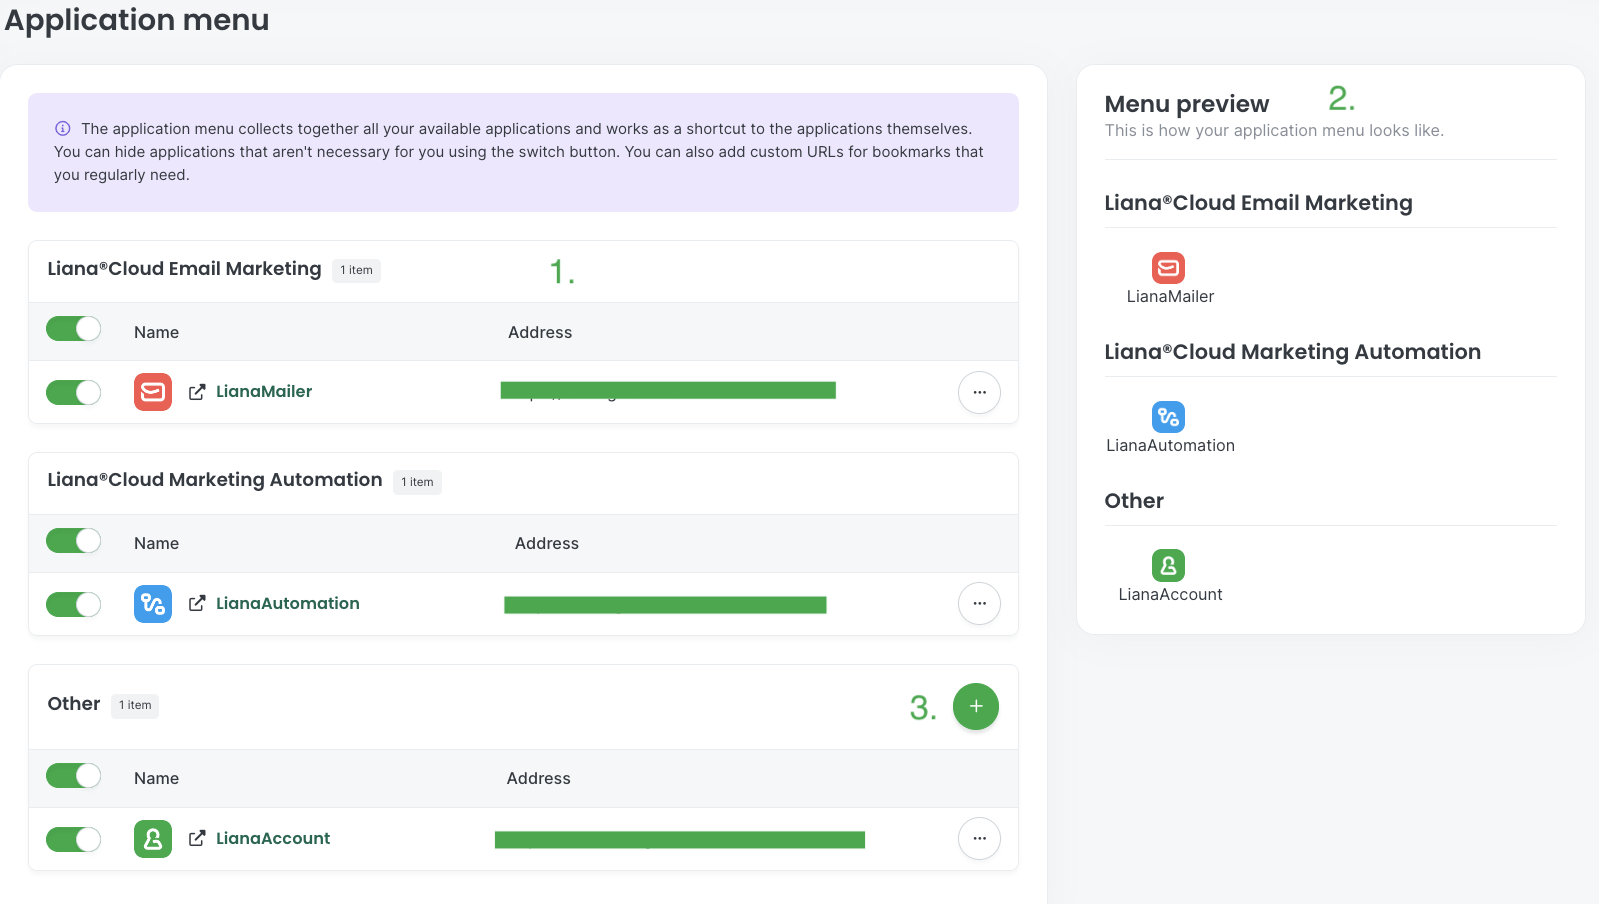Click the external link icon beside LianaAccount

click(x=197, y=839)
